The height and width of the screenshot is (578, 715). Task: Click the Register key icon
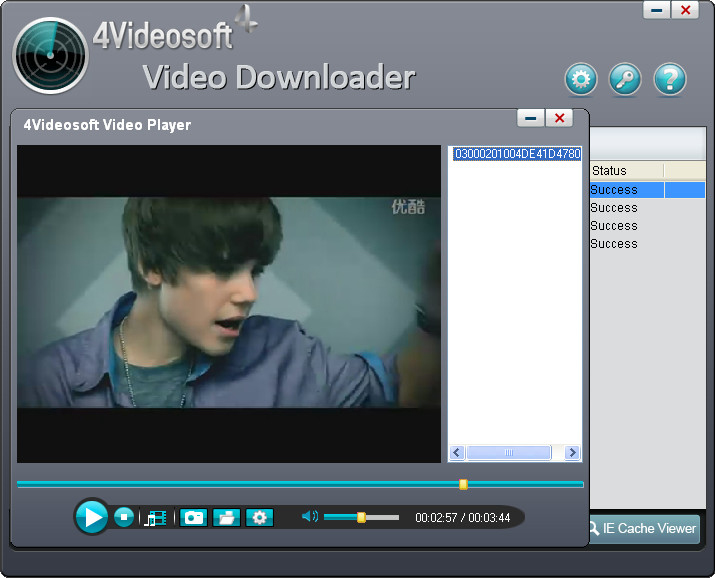click(x=625, y=79)
